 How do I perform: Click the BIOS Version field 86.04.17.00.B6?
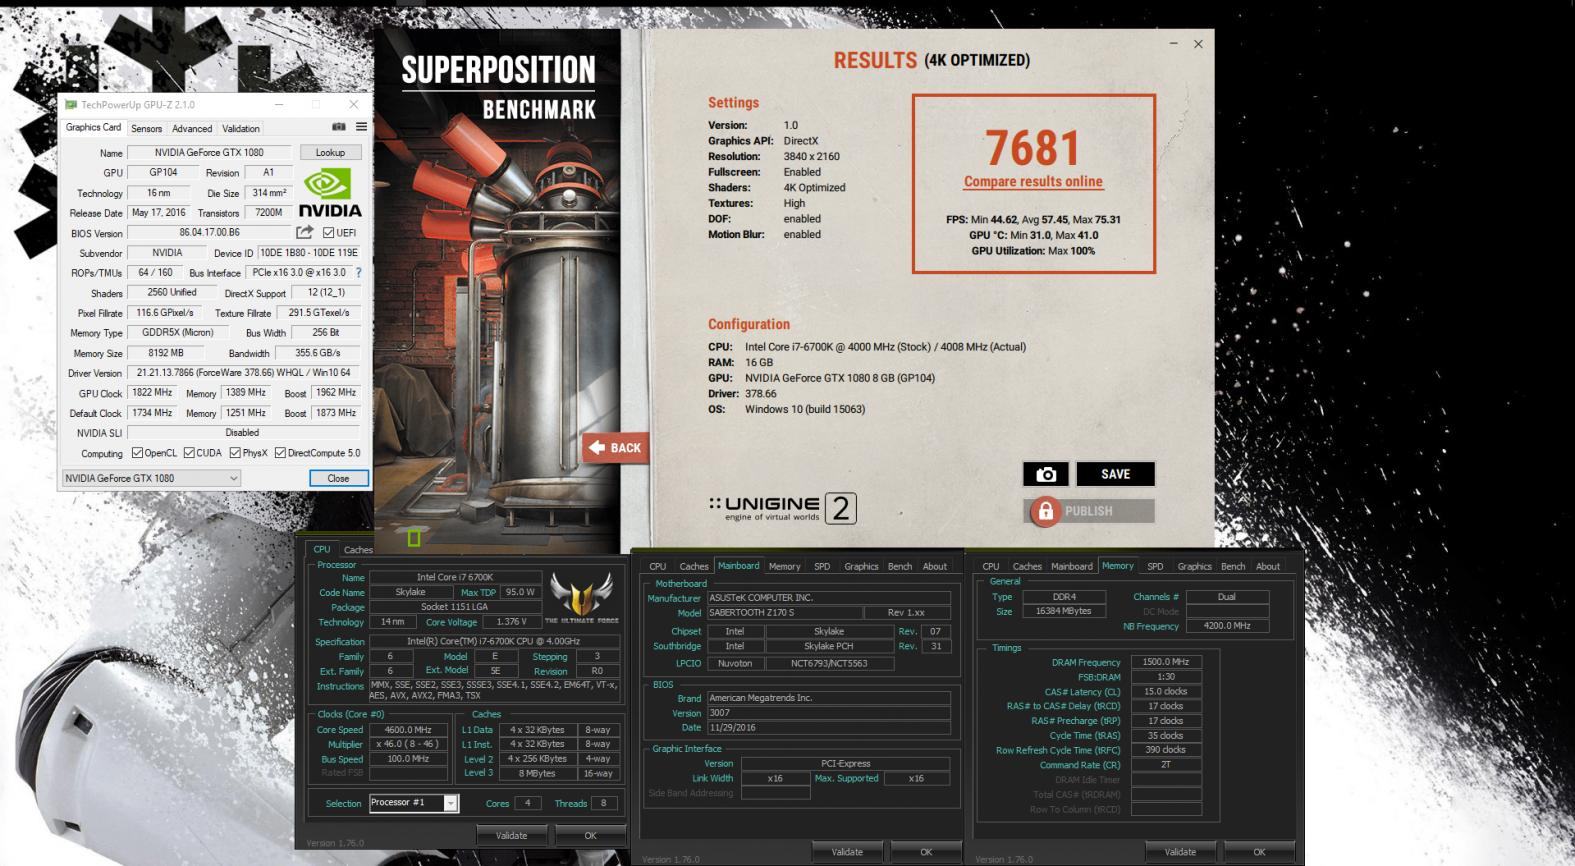pyautogui.click(x=209, y=233)
